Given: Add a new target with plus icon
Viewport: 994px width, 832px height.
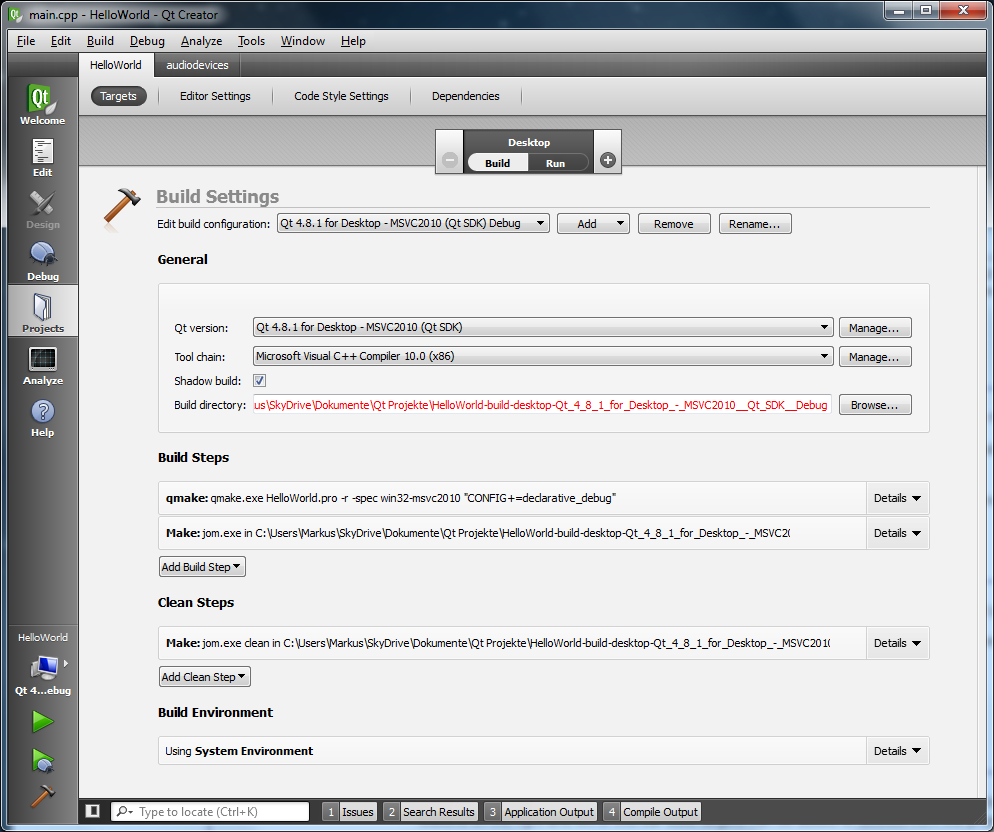Looking at the screenshot, I should (x=607, y=160).
